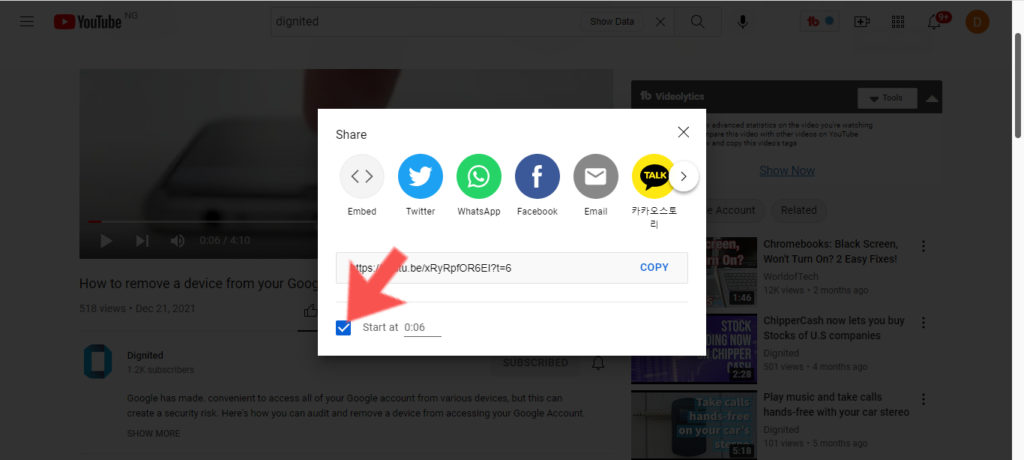This screenshot has width=1024, height=460.
Task: Select the Related filter chip
Action: click(x=798, y=210)
